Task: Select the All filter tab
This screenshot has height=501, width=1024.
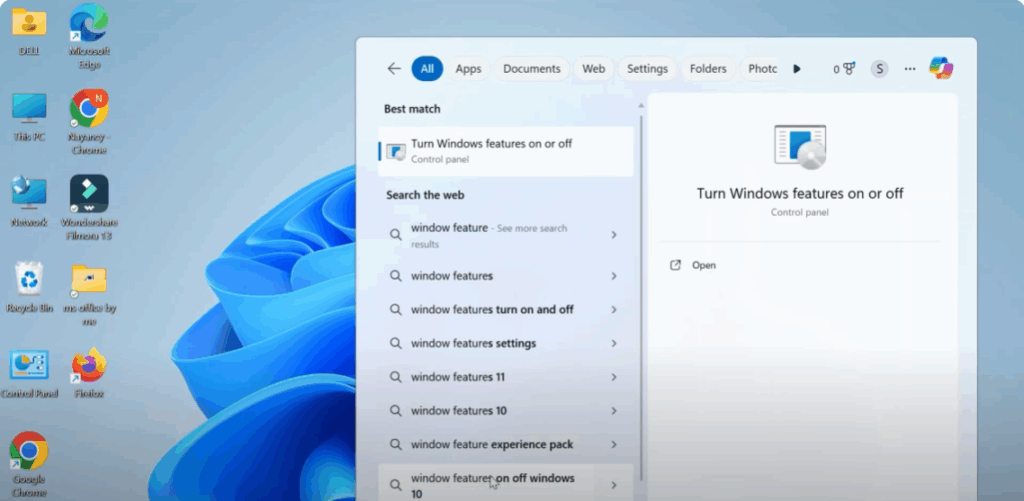Action: pos(427,69)
